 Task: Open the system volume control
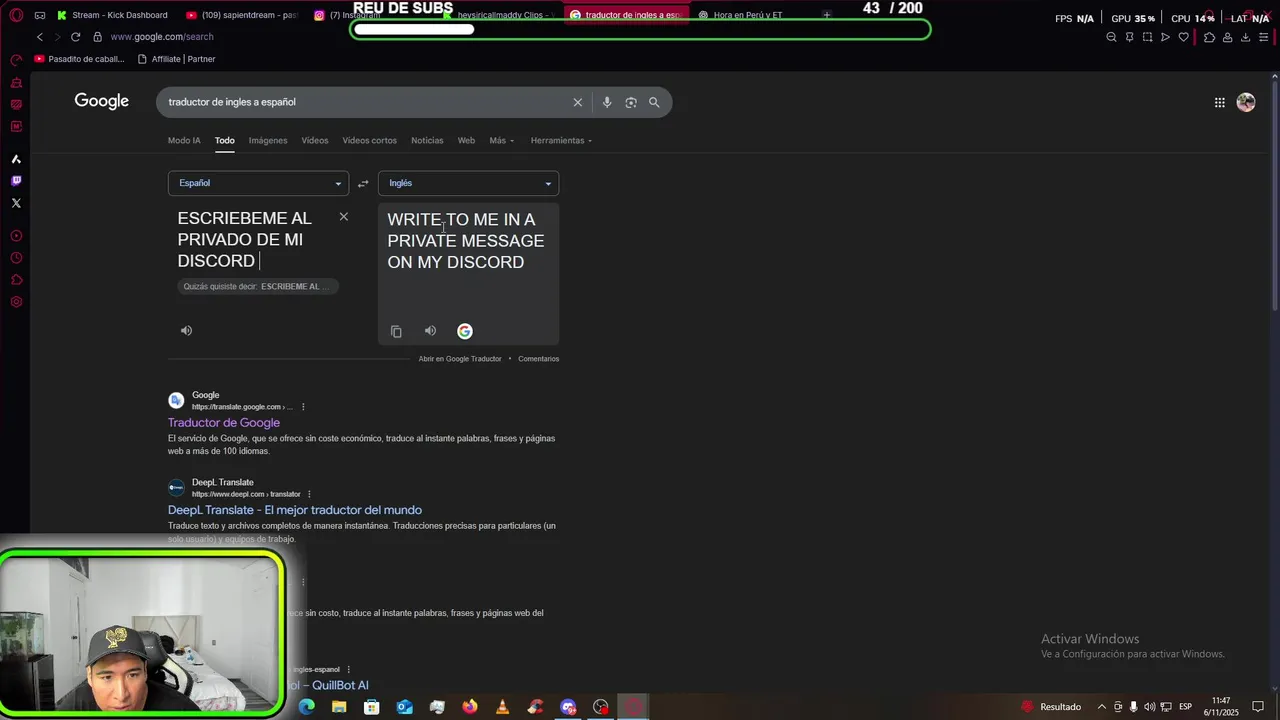(x=1149, y=707)
